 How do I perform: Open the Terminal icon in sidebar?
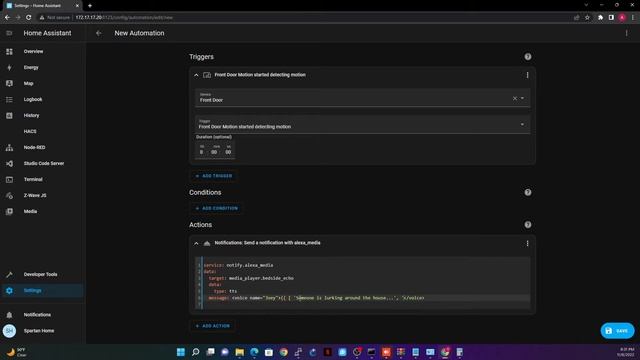pyautogui.click(x=9, y=180)
